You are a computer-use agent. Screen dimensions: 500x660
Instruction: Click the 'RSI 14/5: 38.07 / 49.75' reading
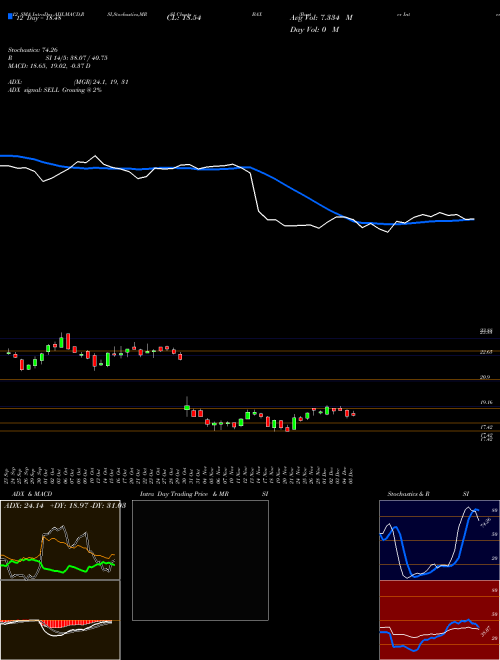(58, 58)
